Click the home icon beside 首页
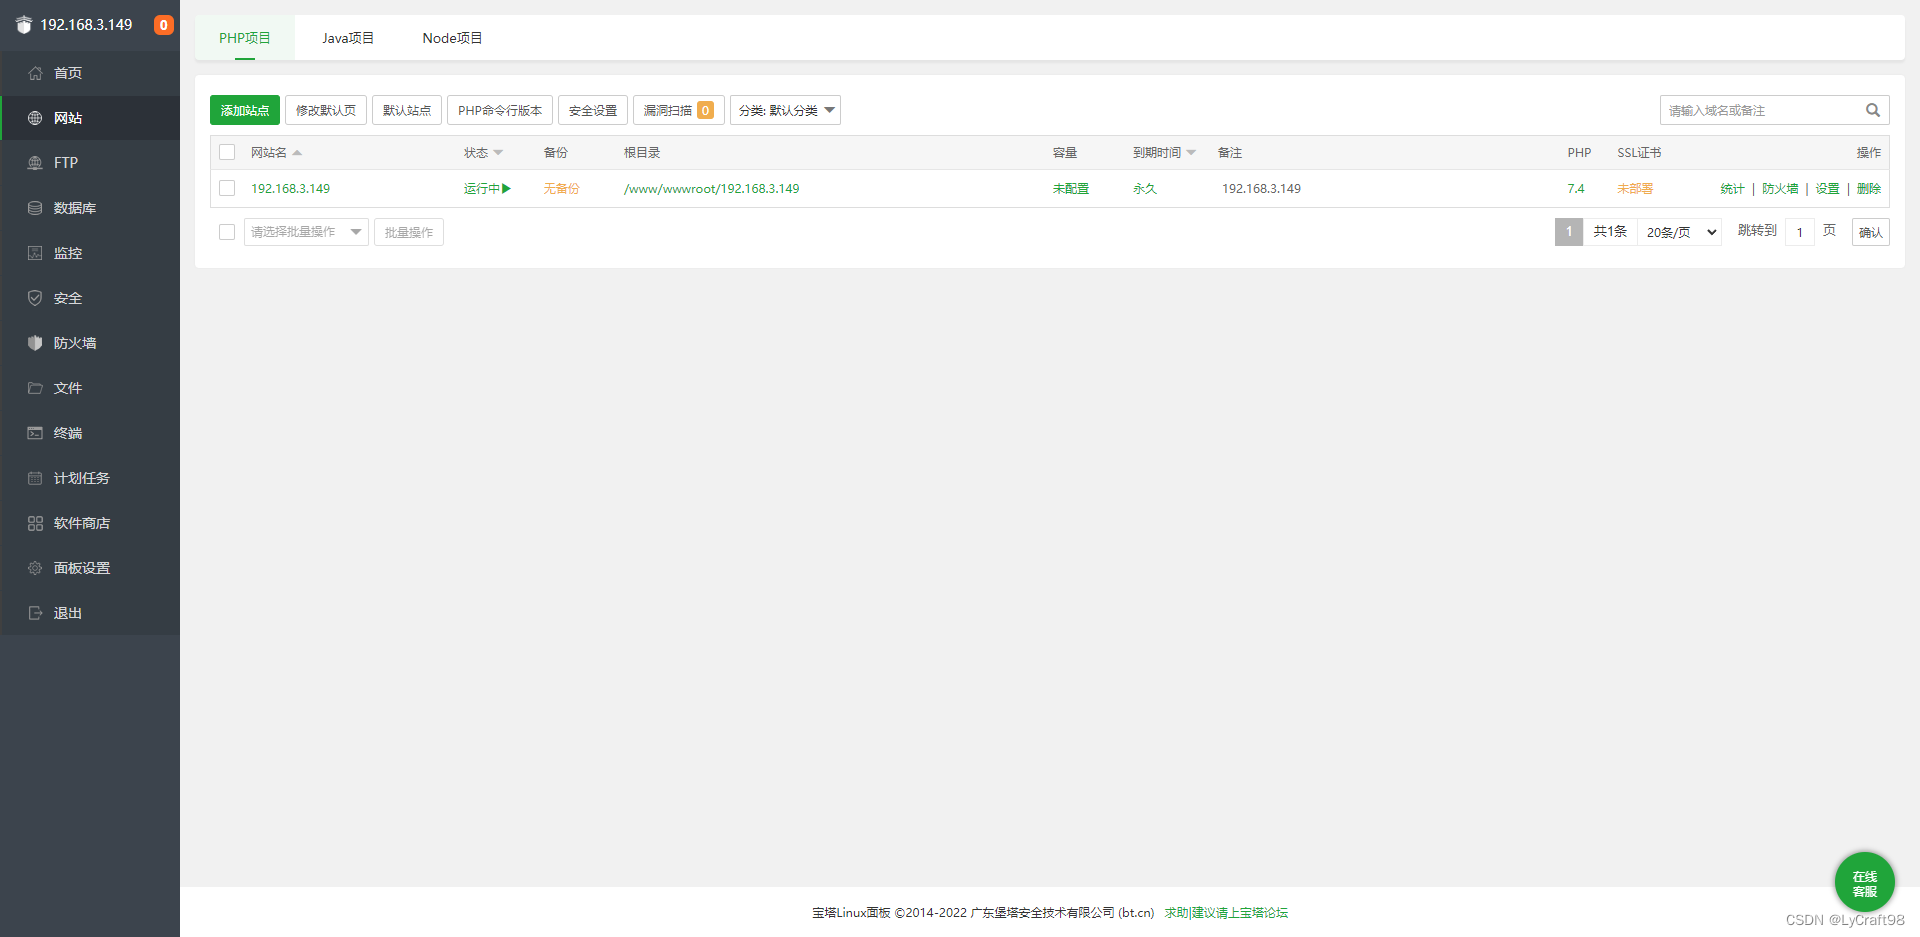Image resolution: width=1920 pixels, height=937 pixels. tap(35, 73)
